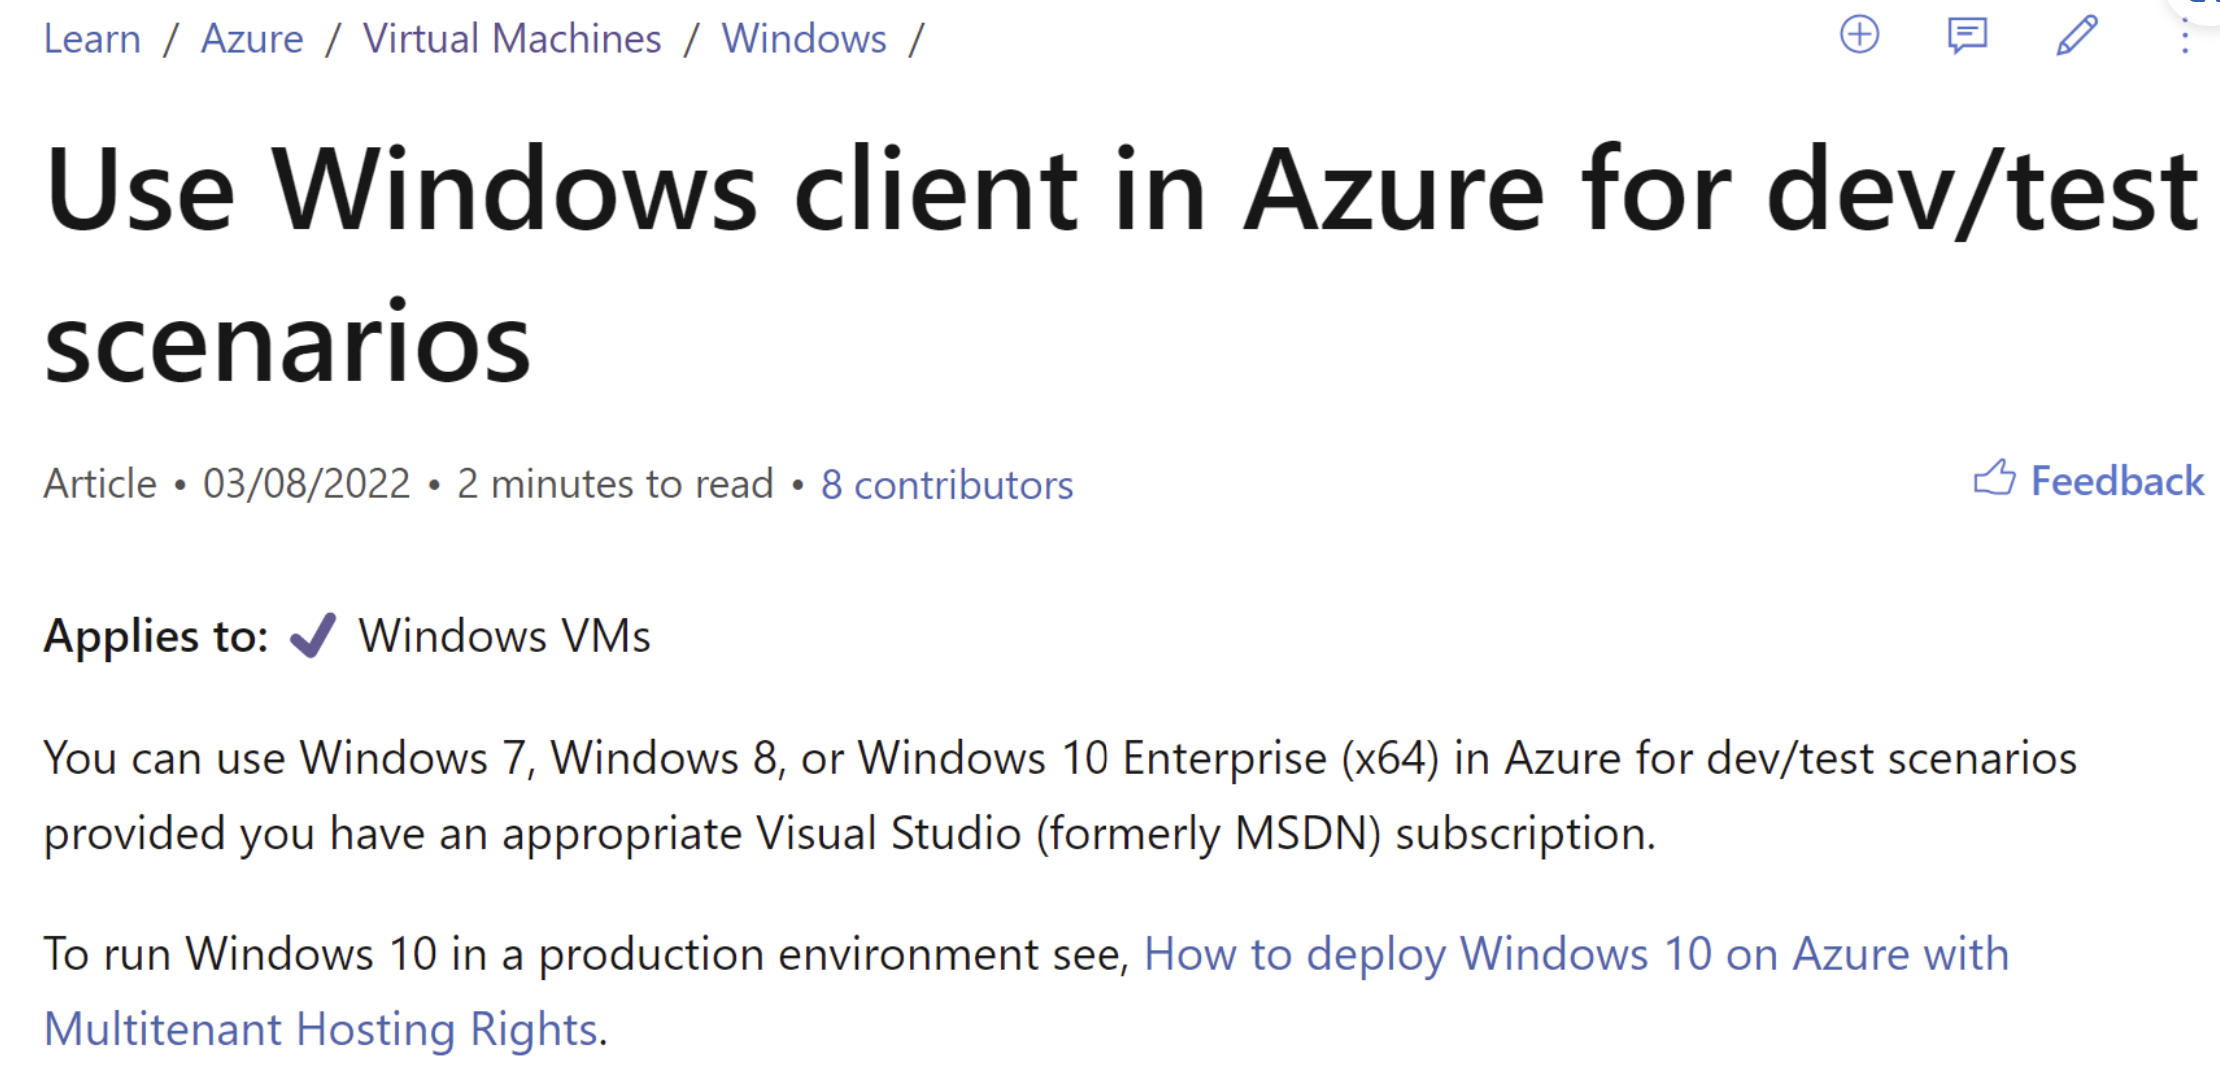This screenshot has height=1089, width=2220.
Task: Select the Windows breadcrumb
Action: tap(804, 38)
